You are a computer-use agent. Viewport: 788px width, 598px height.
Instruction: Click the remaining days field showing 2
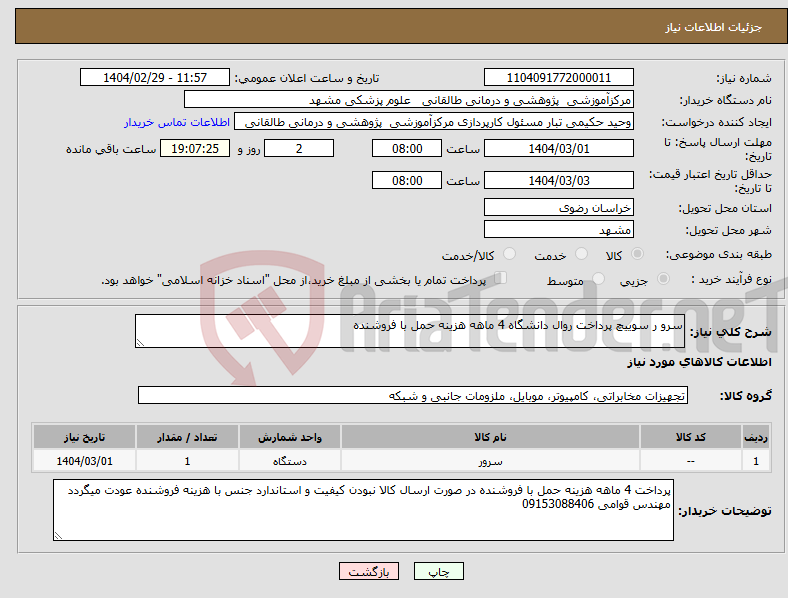coord(299,148)
